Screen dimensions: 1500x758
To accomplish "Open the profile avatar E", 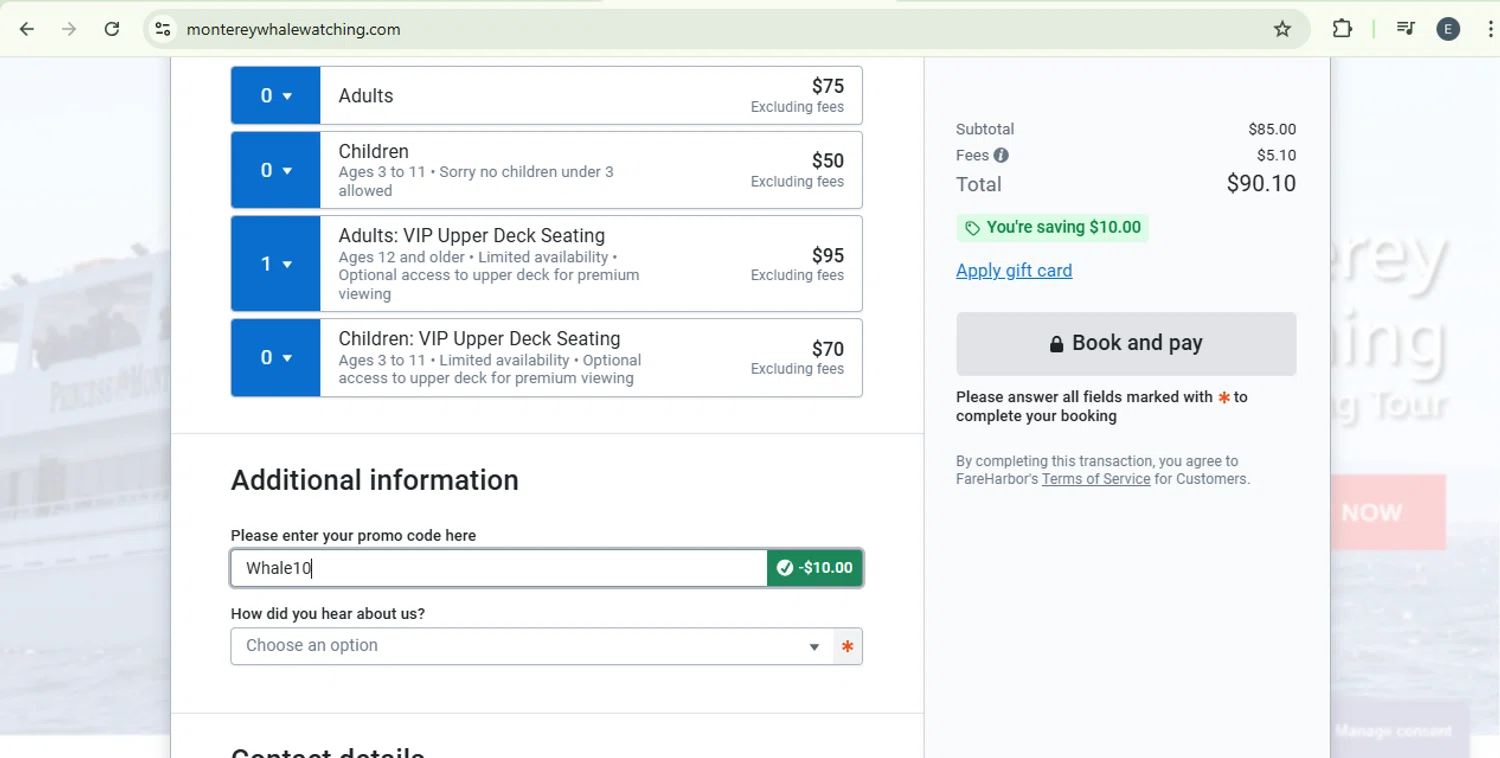I will (1448, 29).
